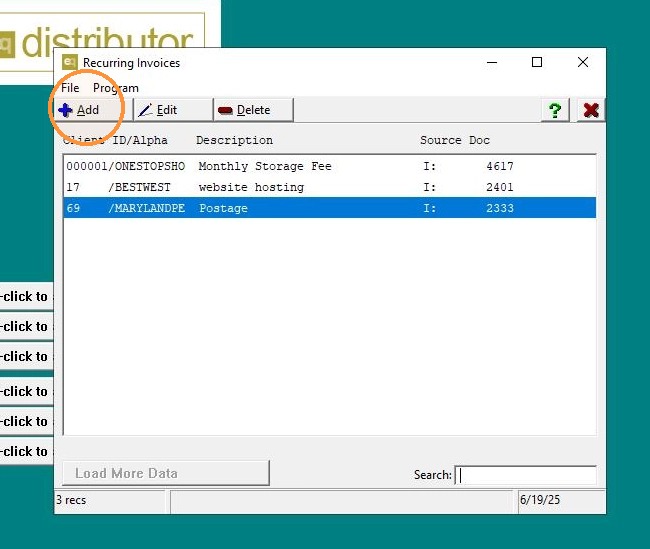Click the Recurring Invoices window title icon

pyautogui.click(x=70, y=63)
